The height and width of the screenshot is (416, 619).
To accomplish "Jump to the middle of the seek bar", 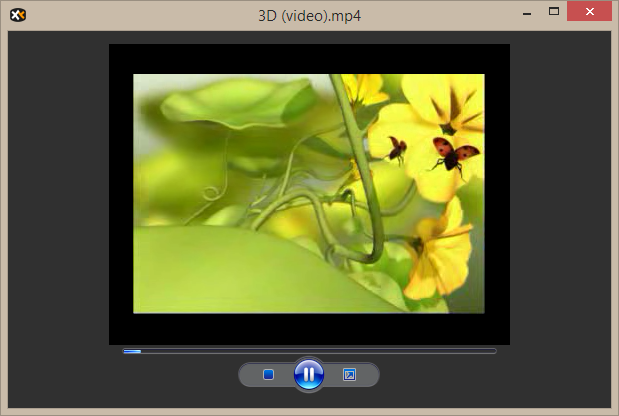I will click(x=309, y=351).
